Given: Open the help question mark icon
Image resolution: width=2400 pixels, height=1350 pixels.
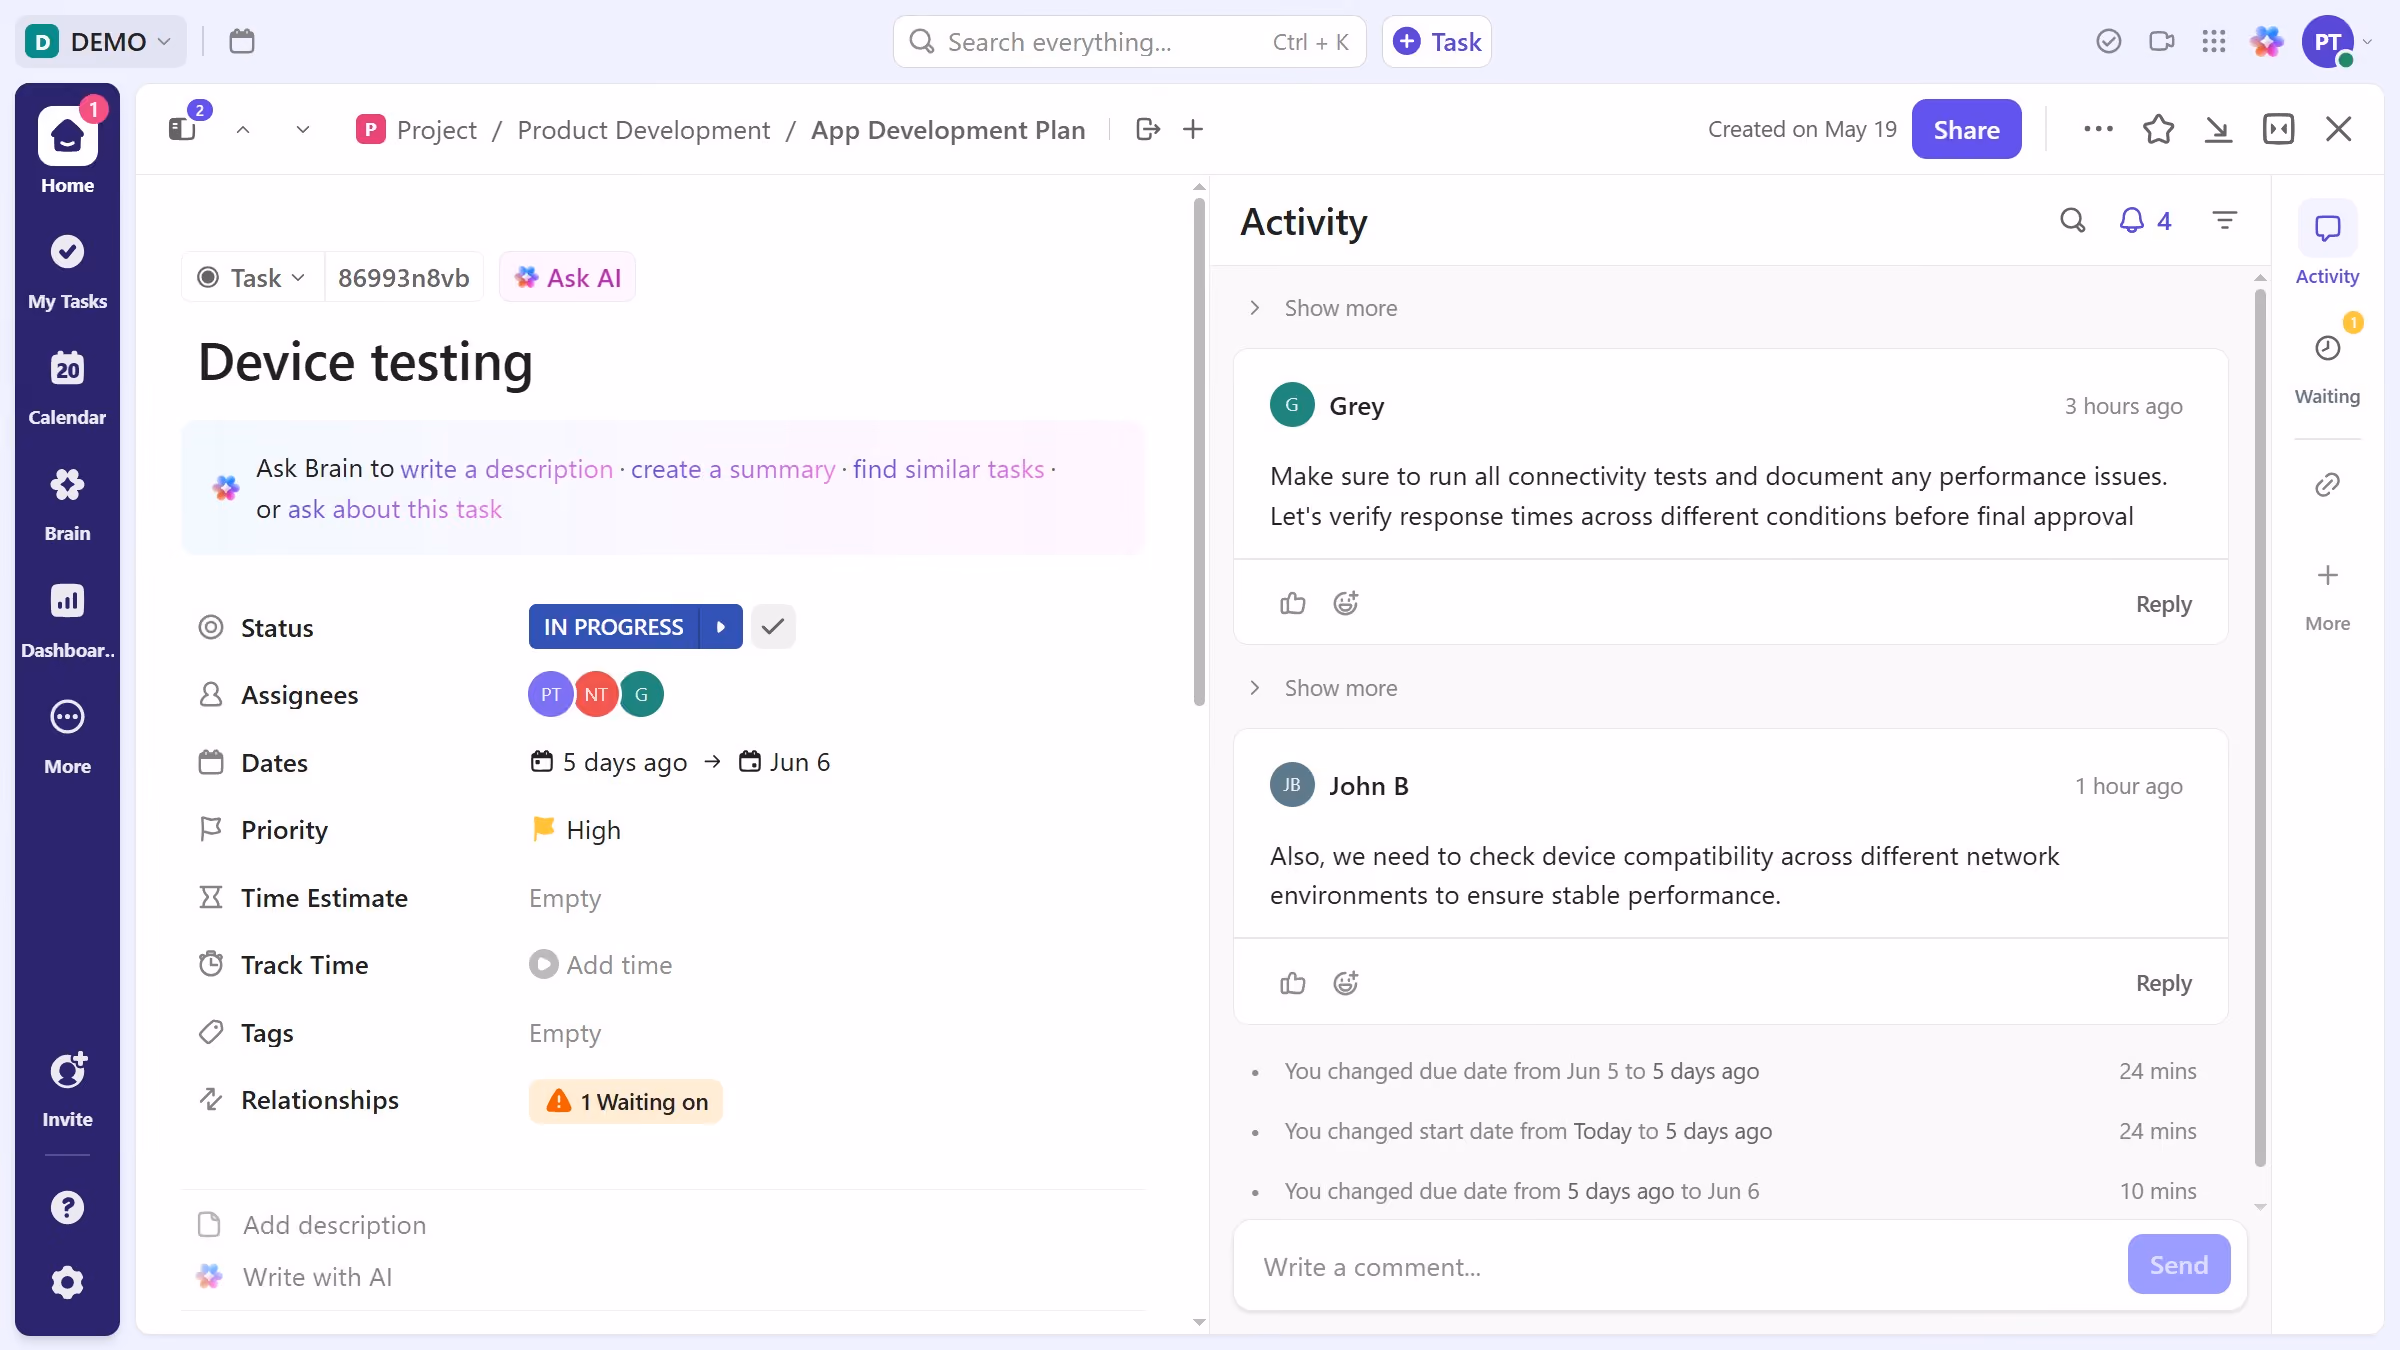Looking at the screenshot, I should pyautogui.click(x=67, y=1207).
